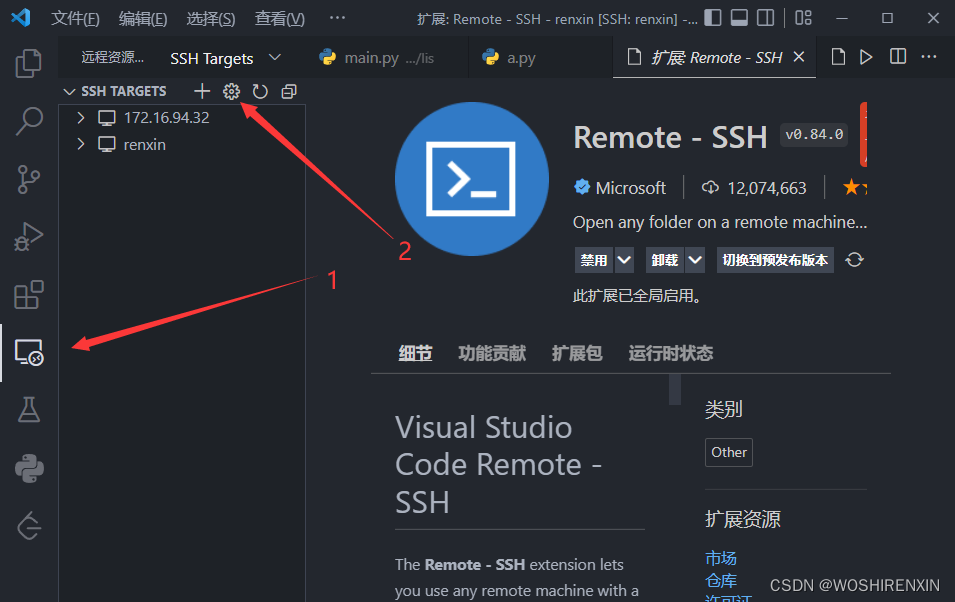This screenshot has width=955, height=602.
Task: Click the 12,074,663 install count
Action: pyautogui.click(x=767, y=188)
